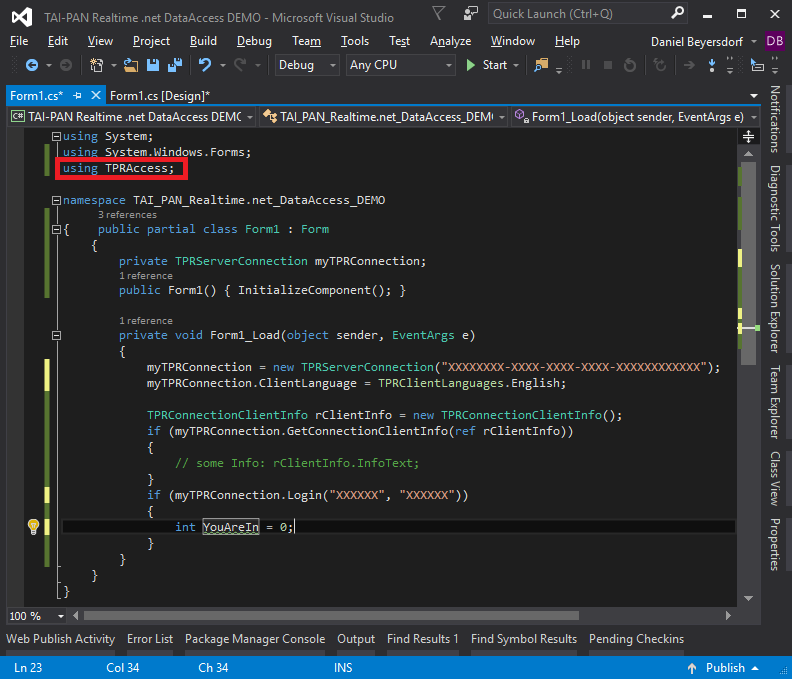
Task: Open the Find Results 1 tab
Action: coord(423,639)
